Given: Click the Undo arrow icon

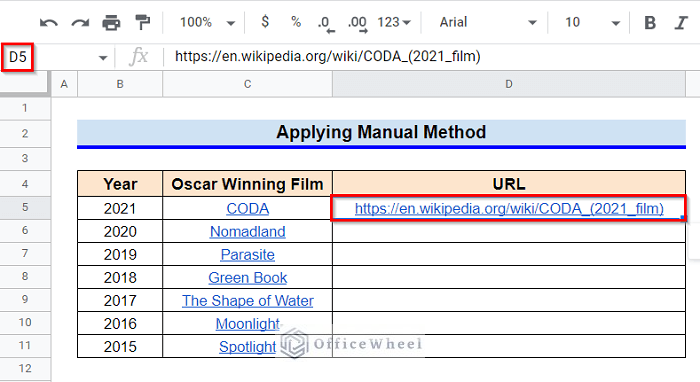Looking at the screenshot, I should 48,23.
